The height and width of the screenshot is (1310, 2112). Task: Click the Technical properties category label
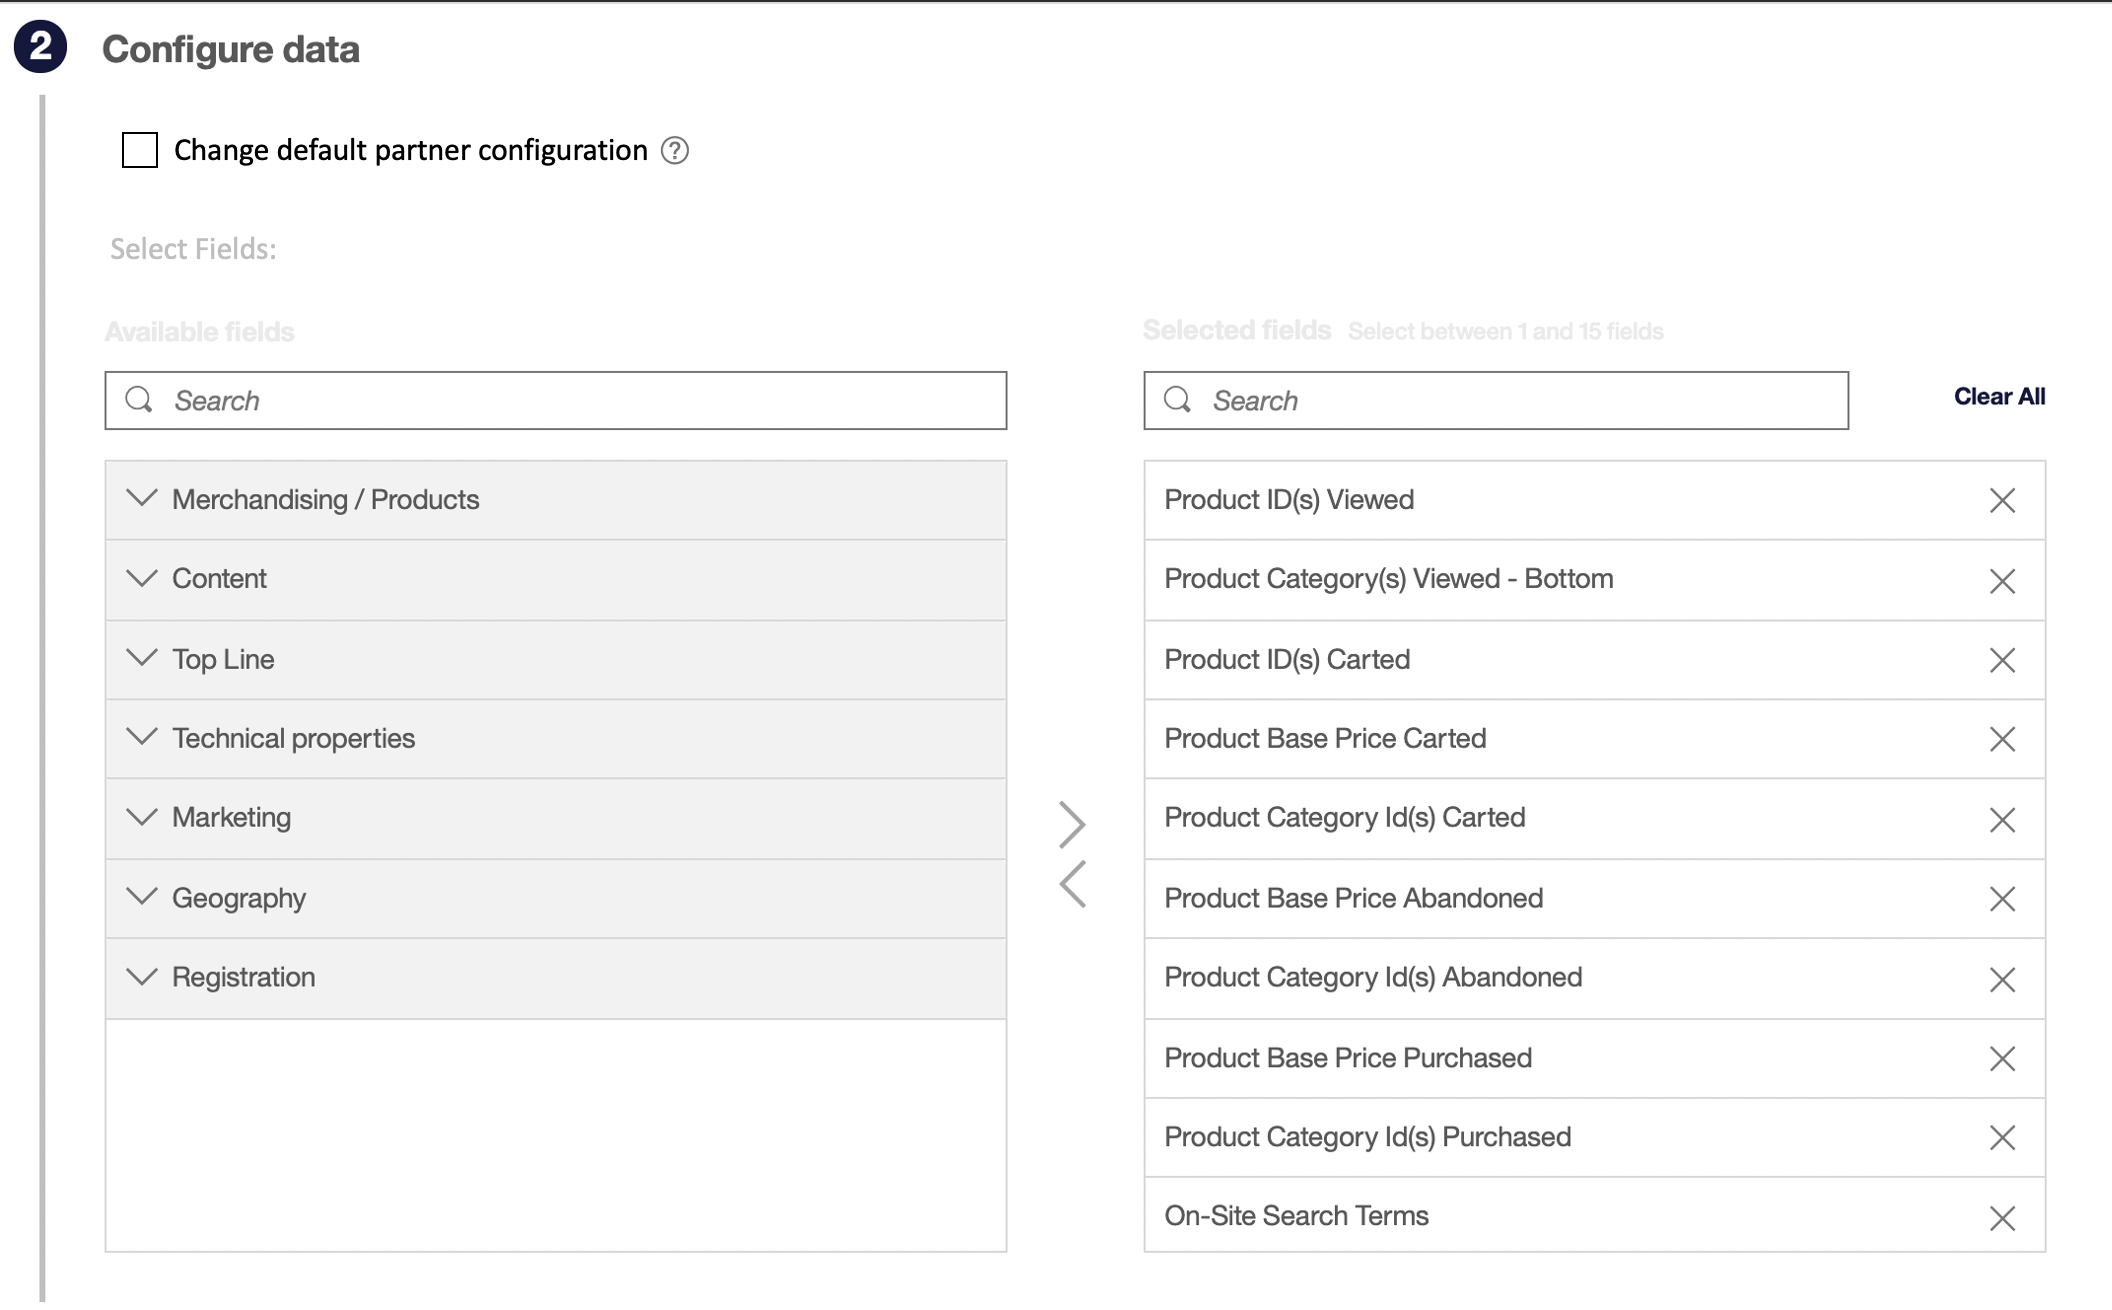(x=293, y=738)
